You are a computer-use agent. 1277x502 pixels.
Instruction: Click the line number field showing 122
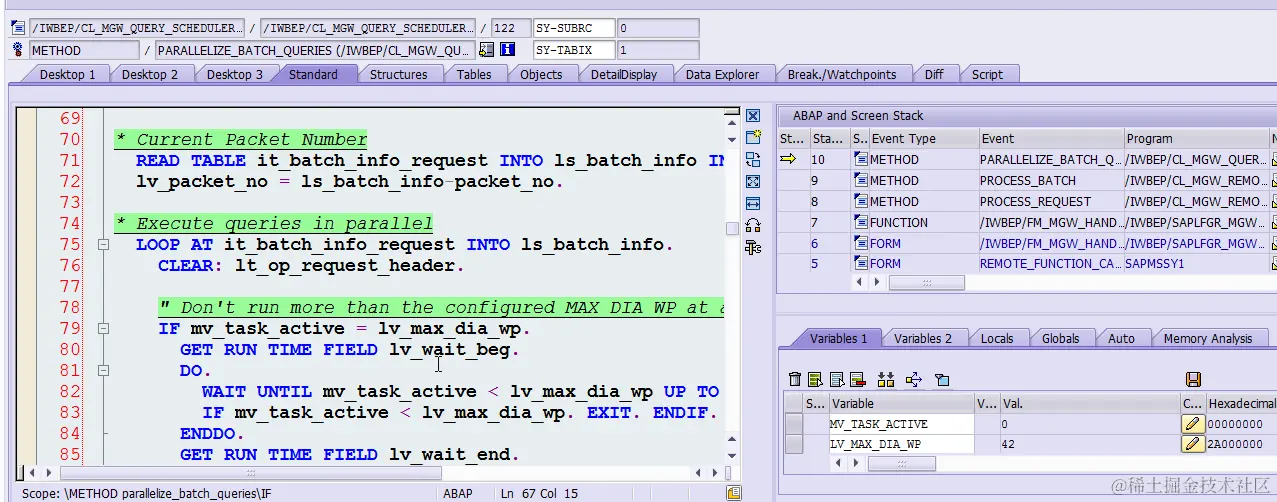[x=509, y=28]
